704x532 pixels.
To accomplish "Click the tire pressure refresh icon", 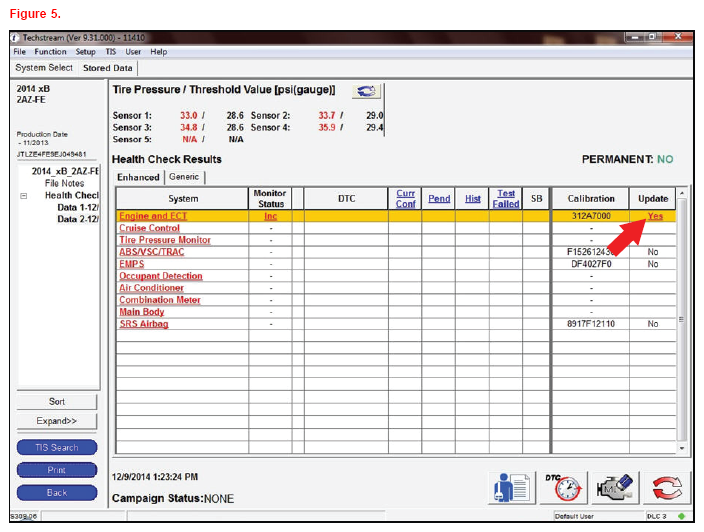I will [x=368, y=92].
